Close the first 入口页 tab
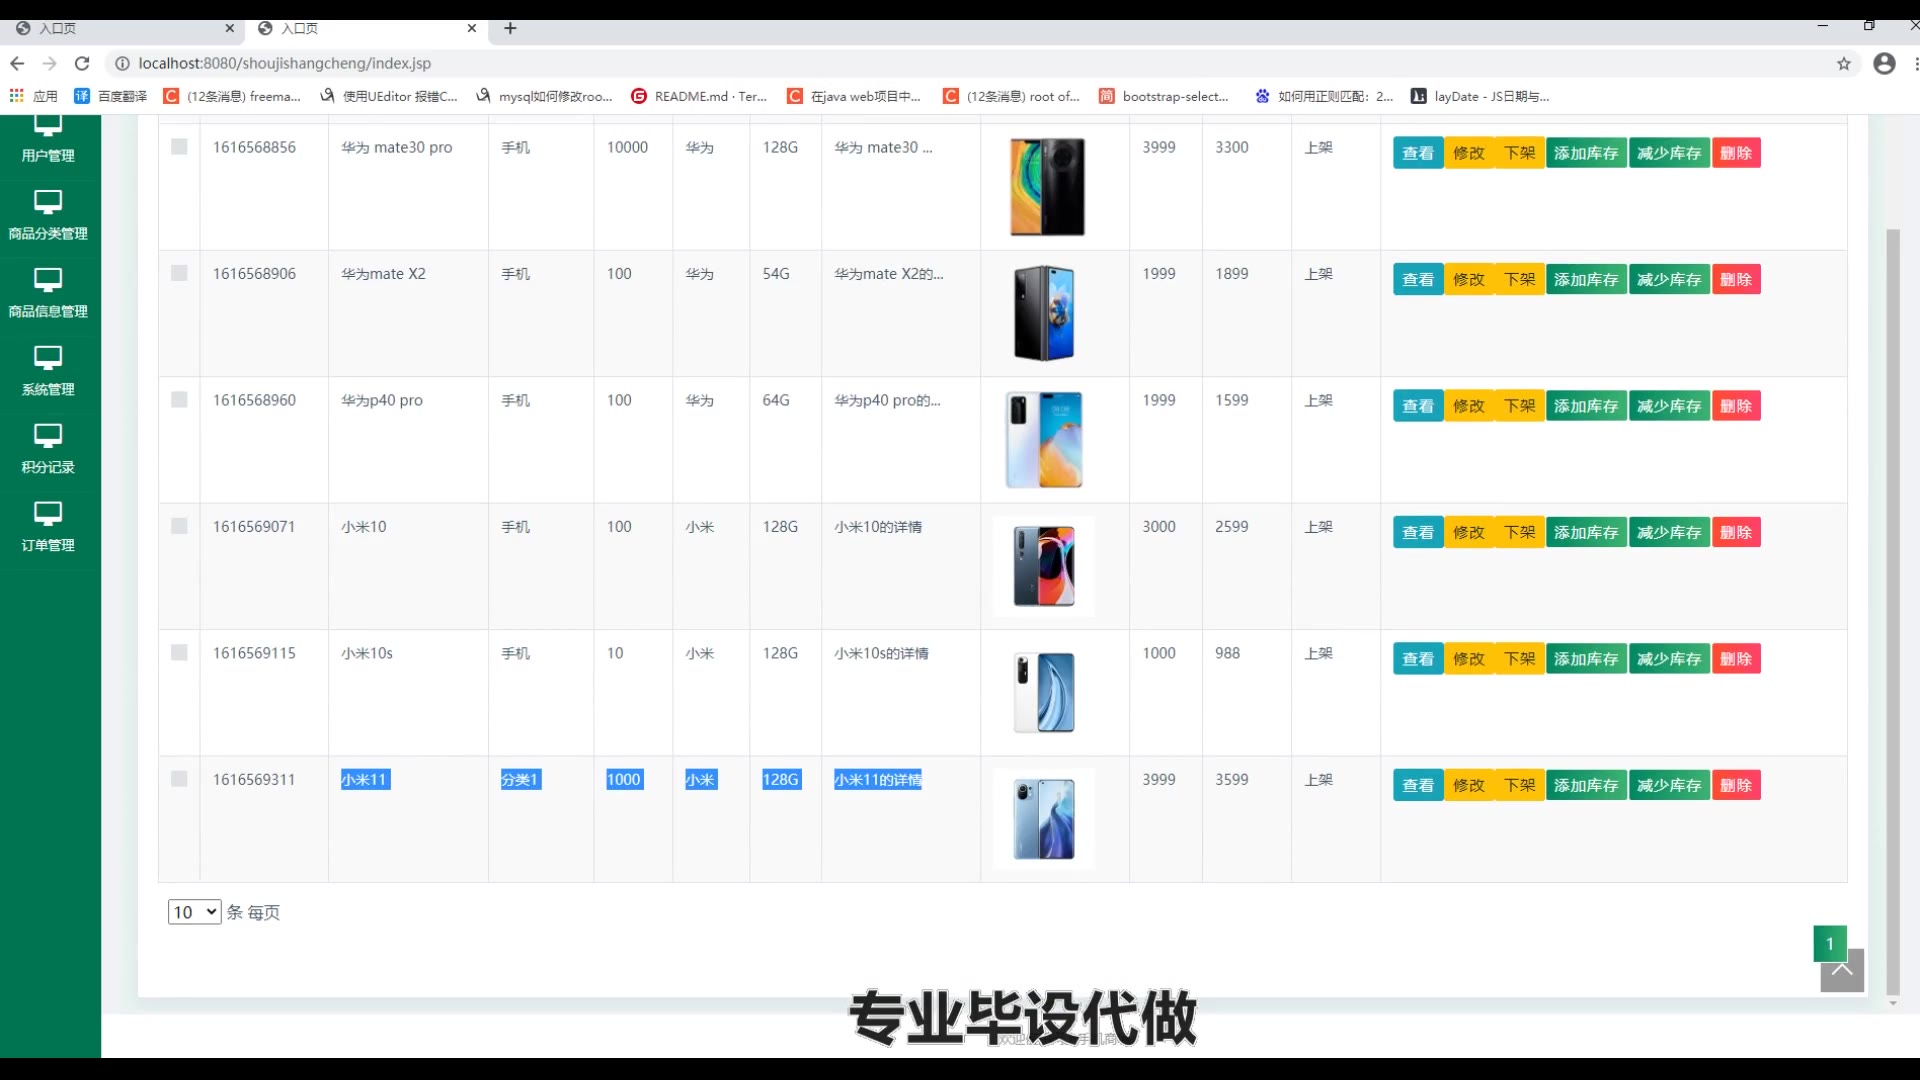The image size is (1920, 1080). (x=230, y=28)
